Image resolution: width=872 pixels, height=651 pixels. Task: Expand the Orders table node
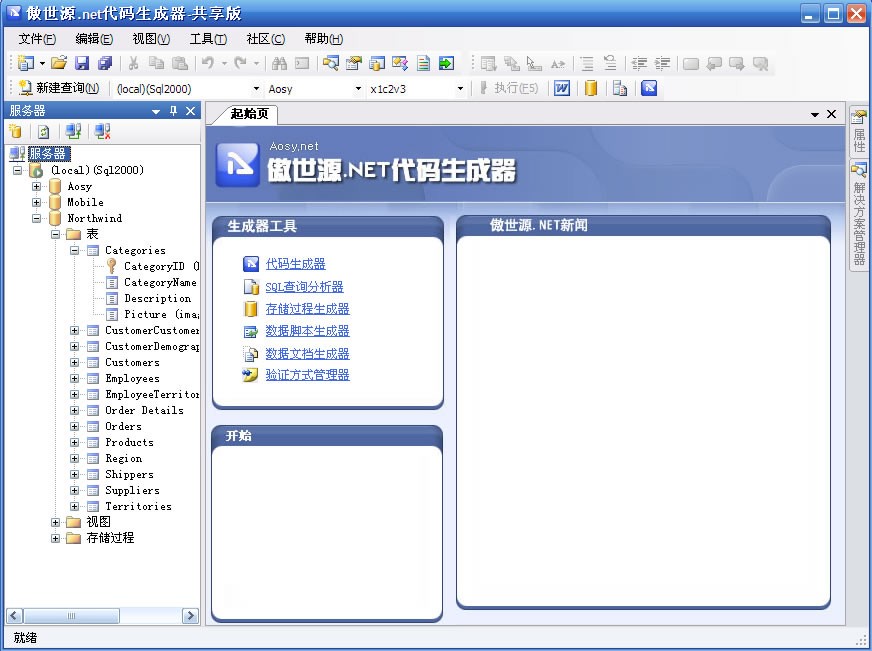(x=75, y=426)
